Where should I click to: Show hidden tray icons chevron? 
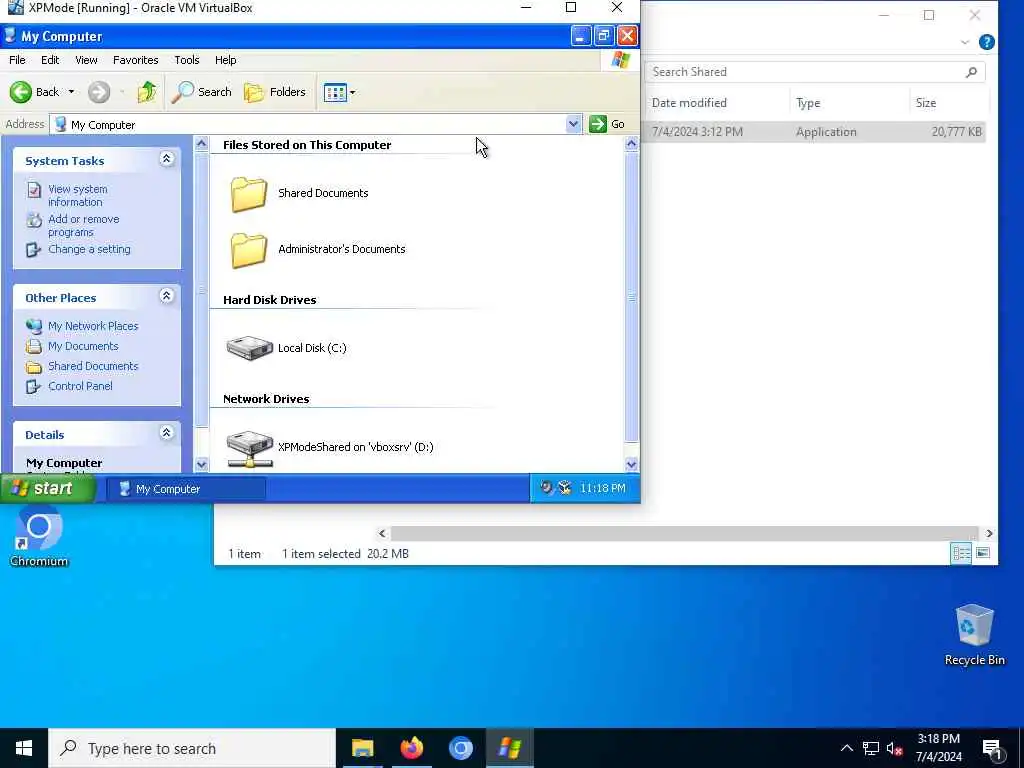click(846, 748)
